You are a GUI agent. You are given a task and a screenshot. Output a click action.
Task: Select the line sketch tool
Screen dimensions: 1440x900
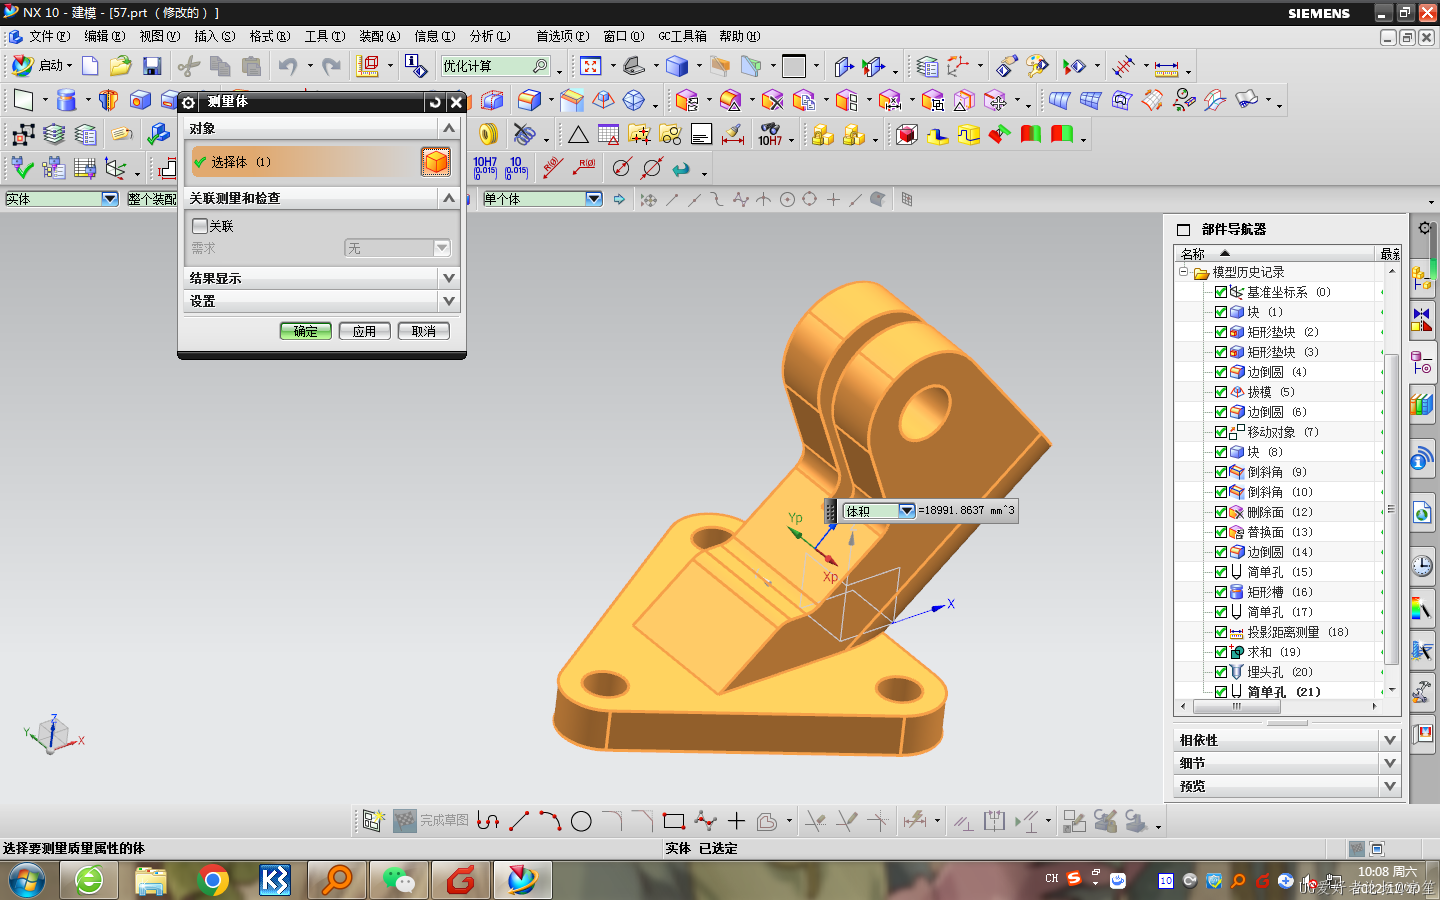pos(519,822)
